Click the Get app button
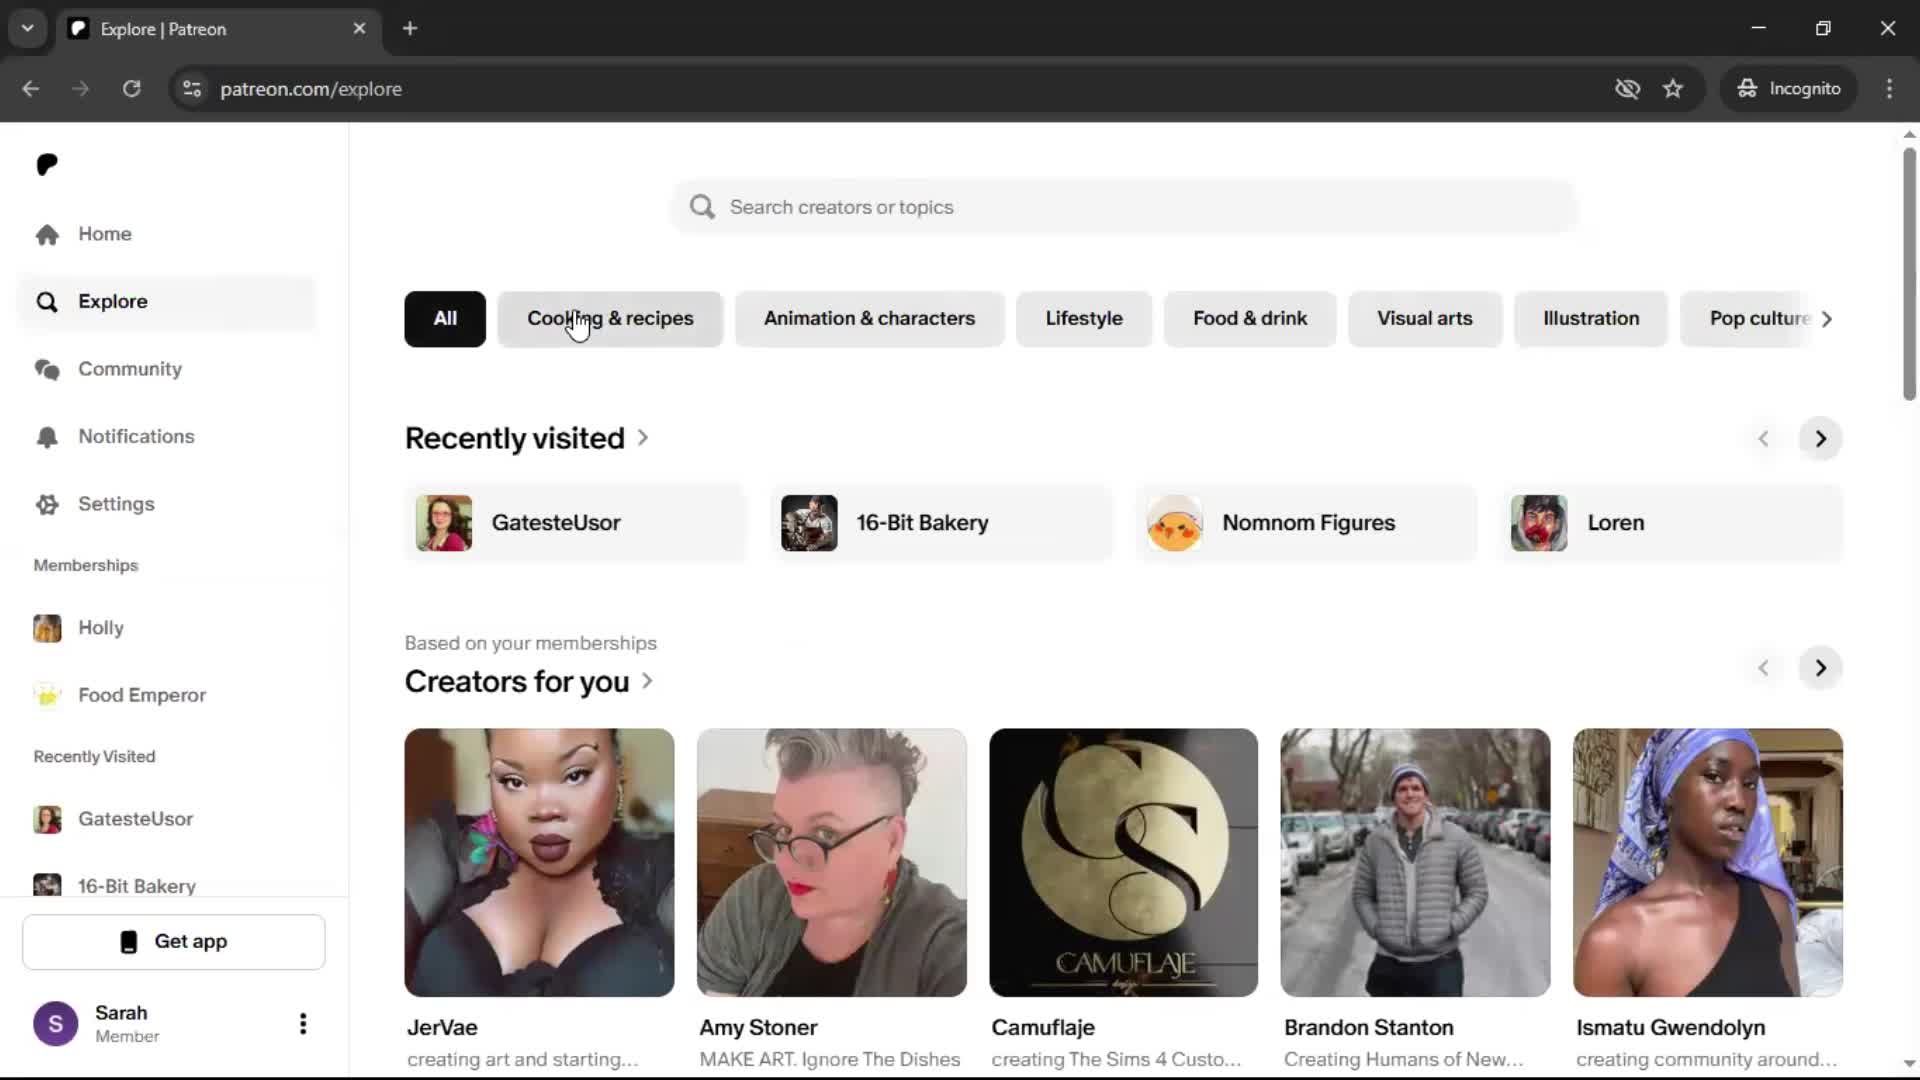This screenshot has width=1920, height=1080. 174,942
